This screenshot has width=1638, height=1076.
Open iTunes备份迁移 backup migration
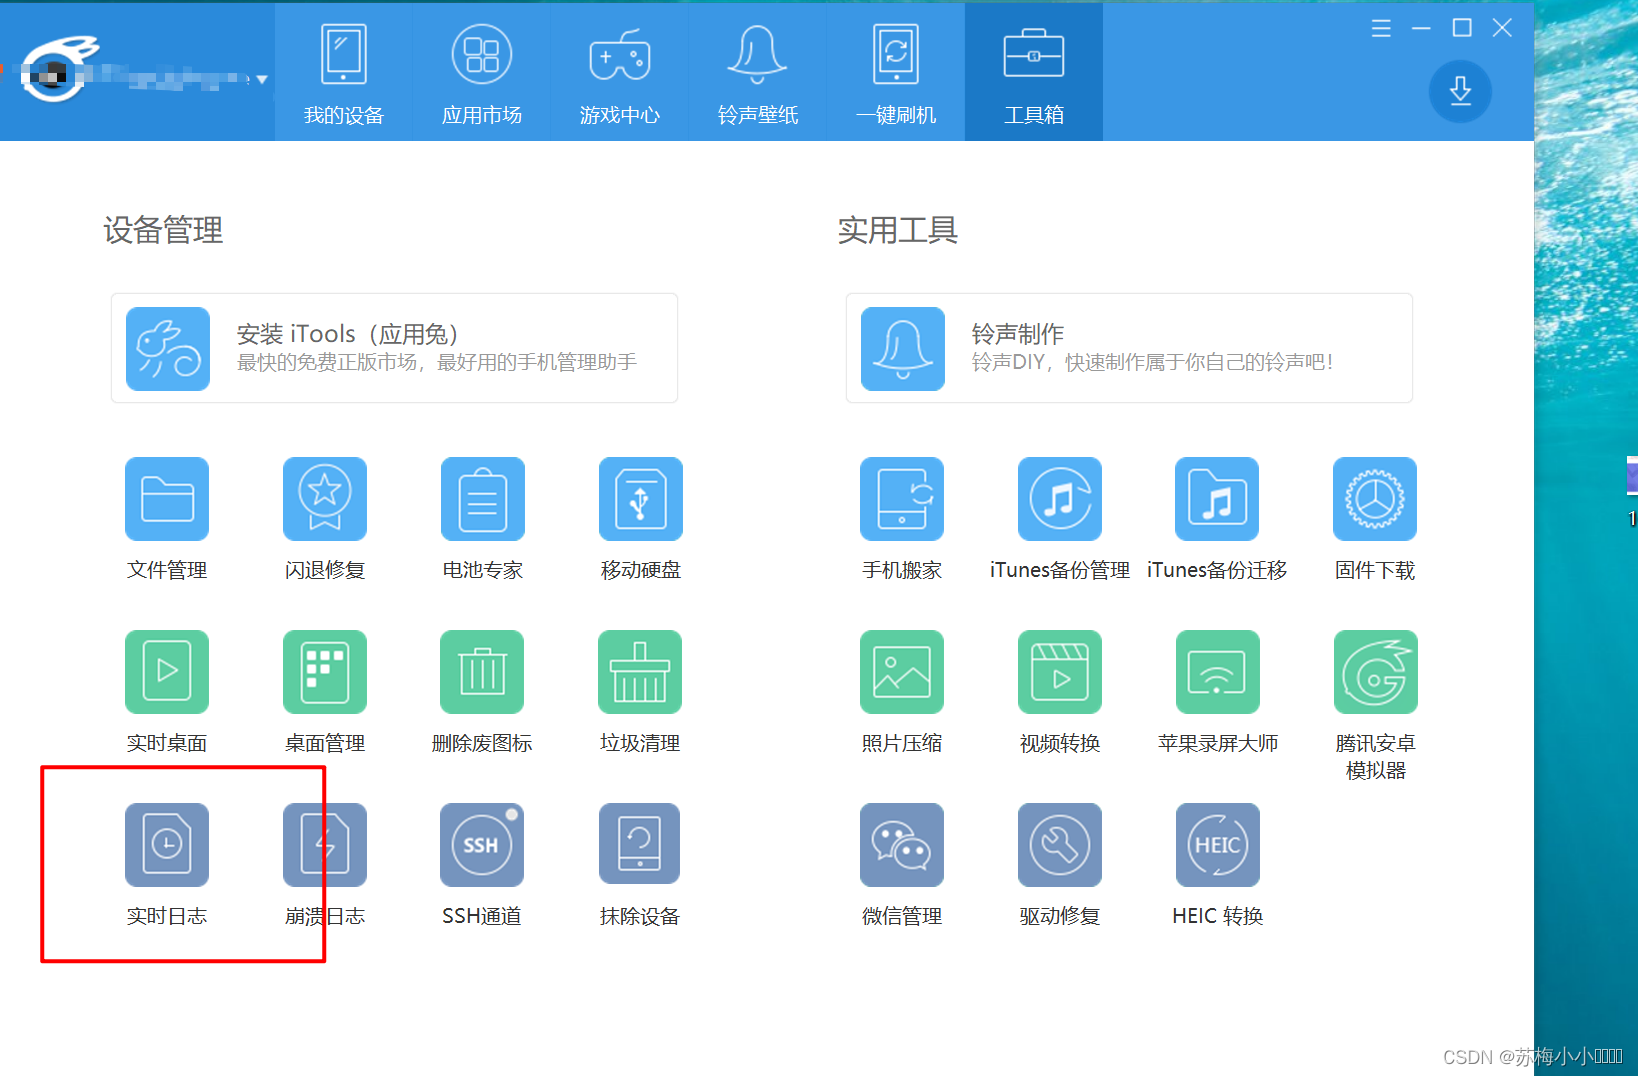1217,499
